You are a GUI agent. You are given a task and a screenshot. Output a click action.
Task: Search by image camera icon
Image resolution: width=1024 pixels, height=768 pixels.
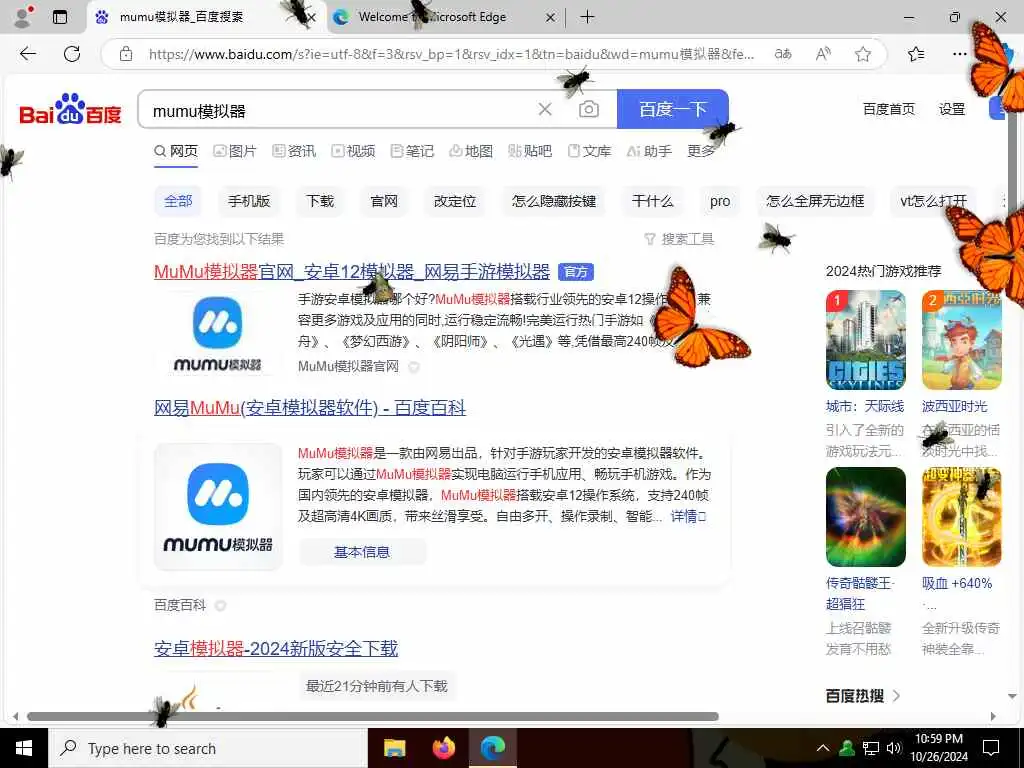(x=588, y=110)
